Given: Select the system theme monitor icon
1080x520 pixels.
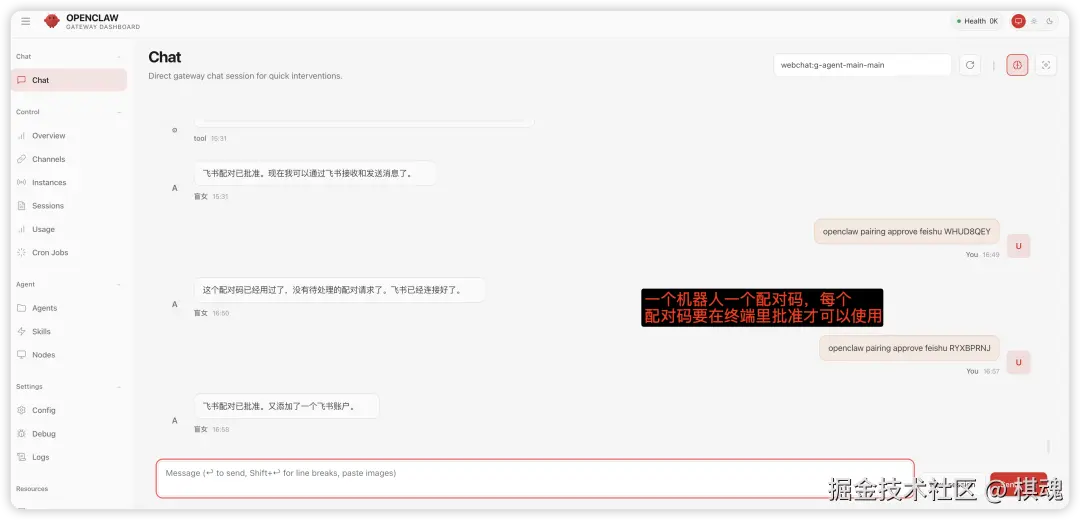Looking at the screenshot, I should [1018, 21].
